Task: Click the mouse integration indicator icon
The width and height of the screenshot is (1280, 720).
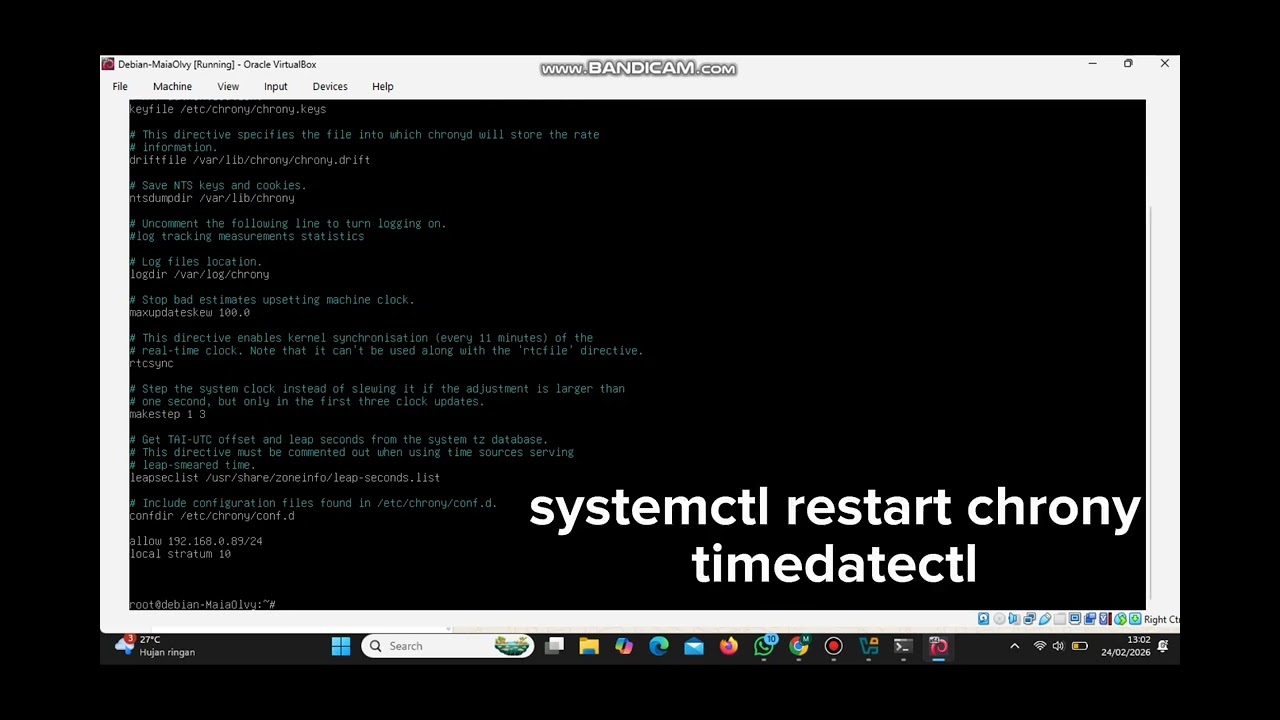Action: point(1120,619)
